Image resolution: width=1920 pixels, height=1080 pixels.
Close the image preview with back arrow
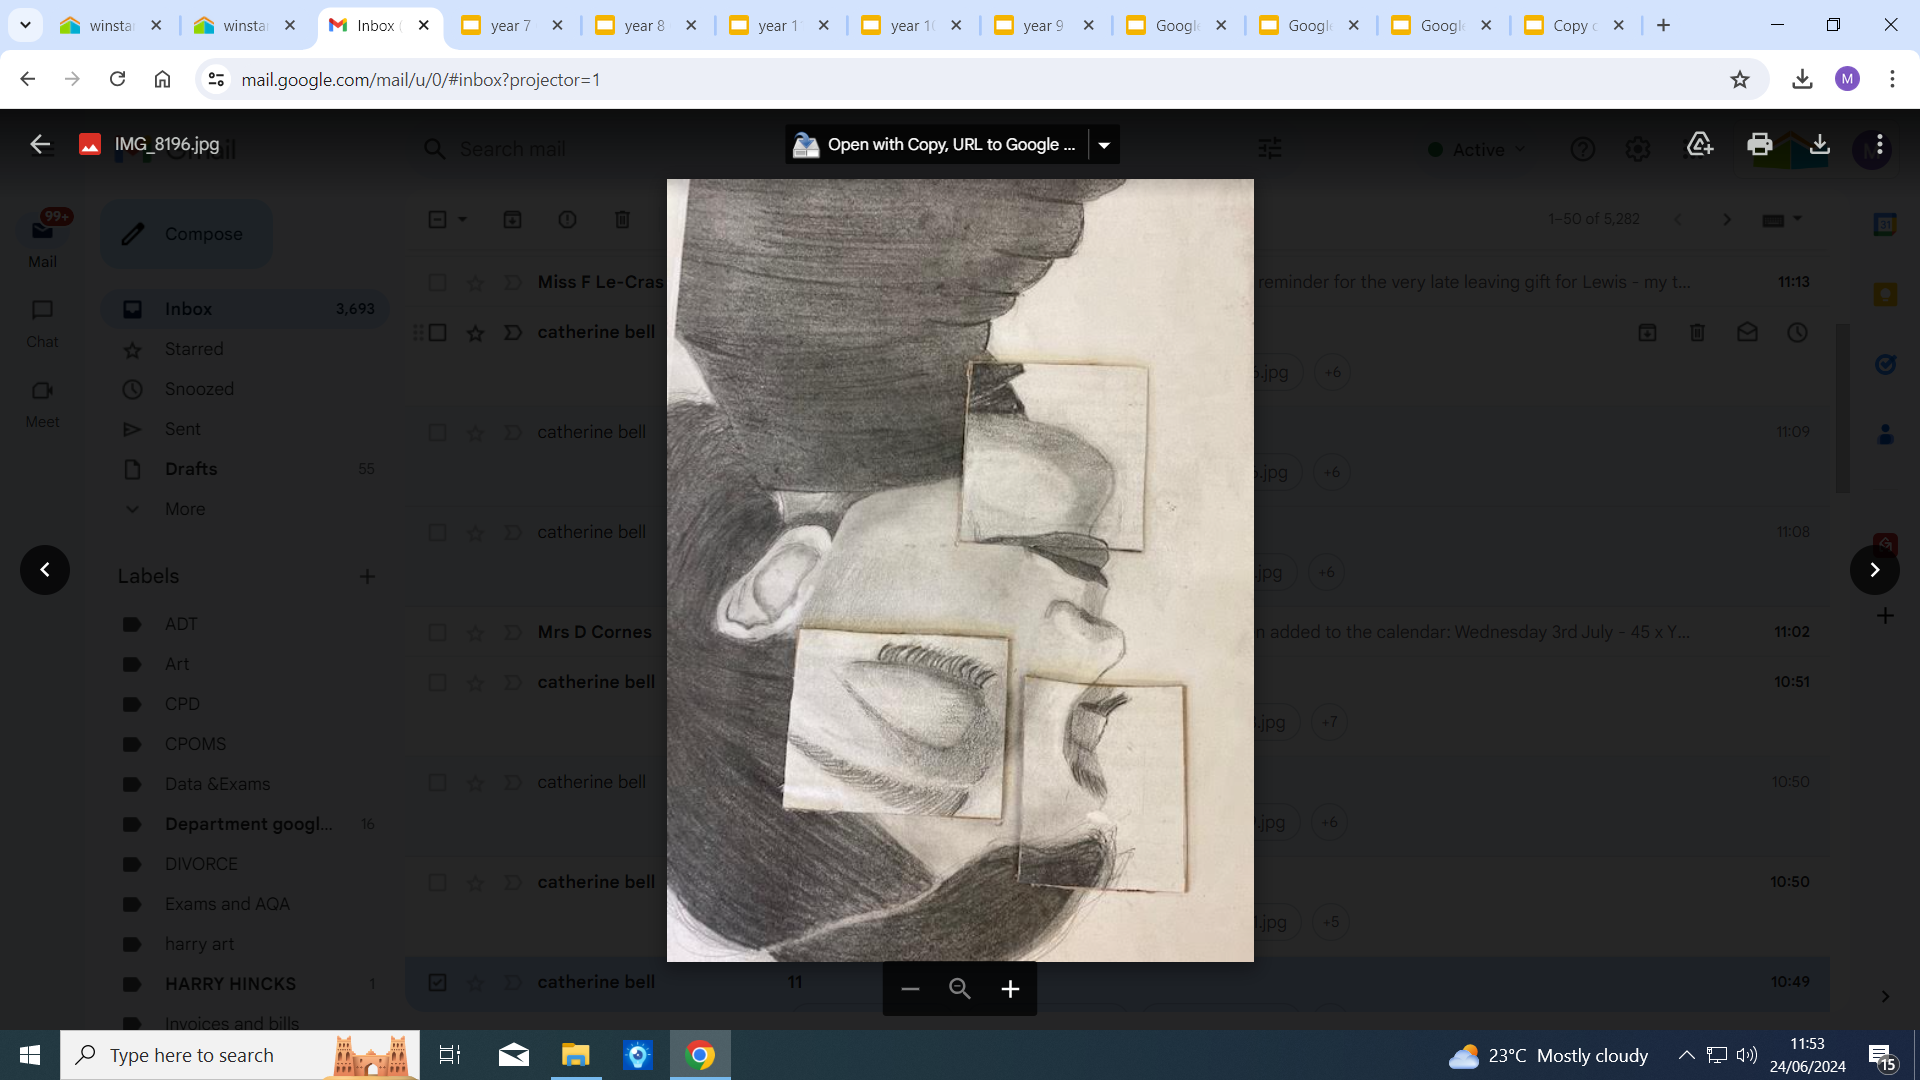(40, 144)
